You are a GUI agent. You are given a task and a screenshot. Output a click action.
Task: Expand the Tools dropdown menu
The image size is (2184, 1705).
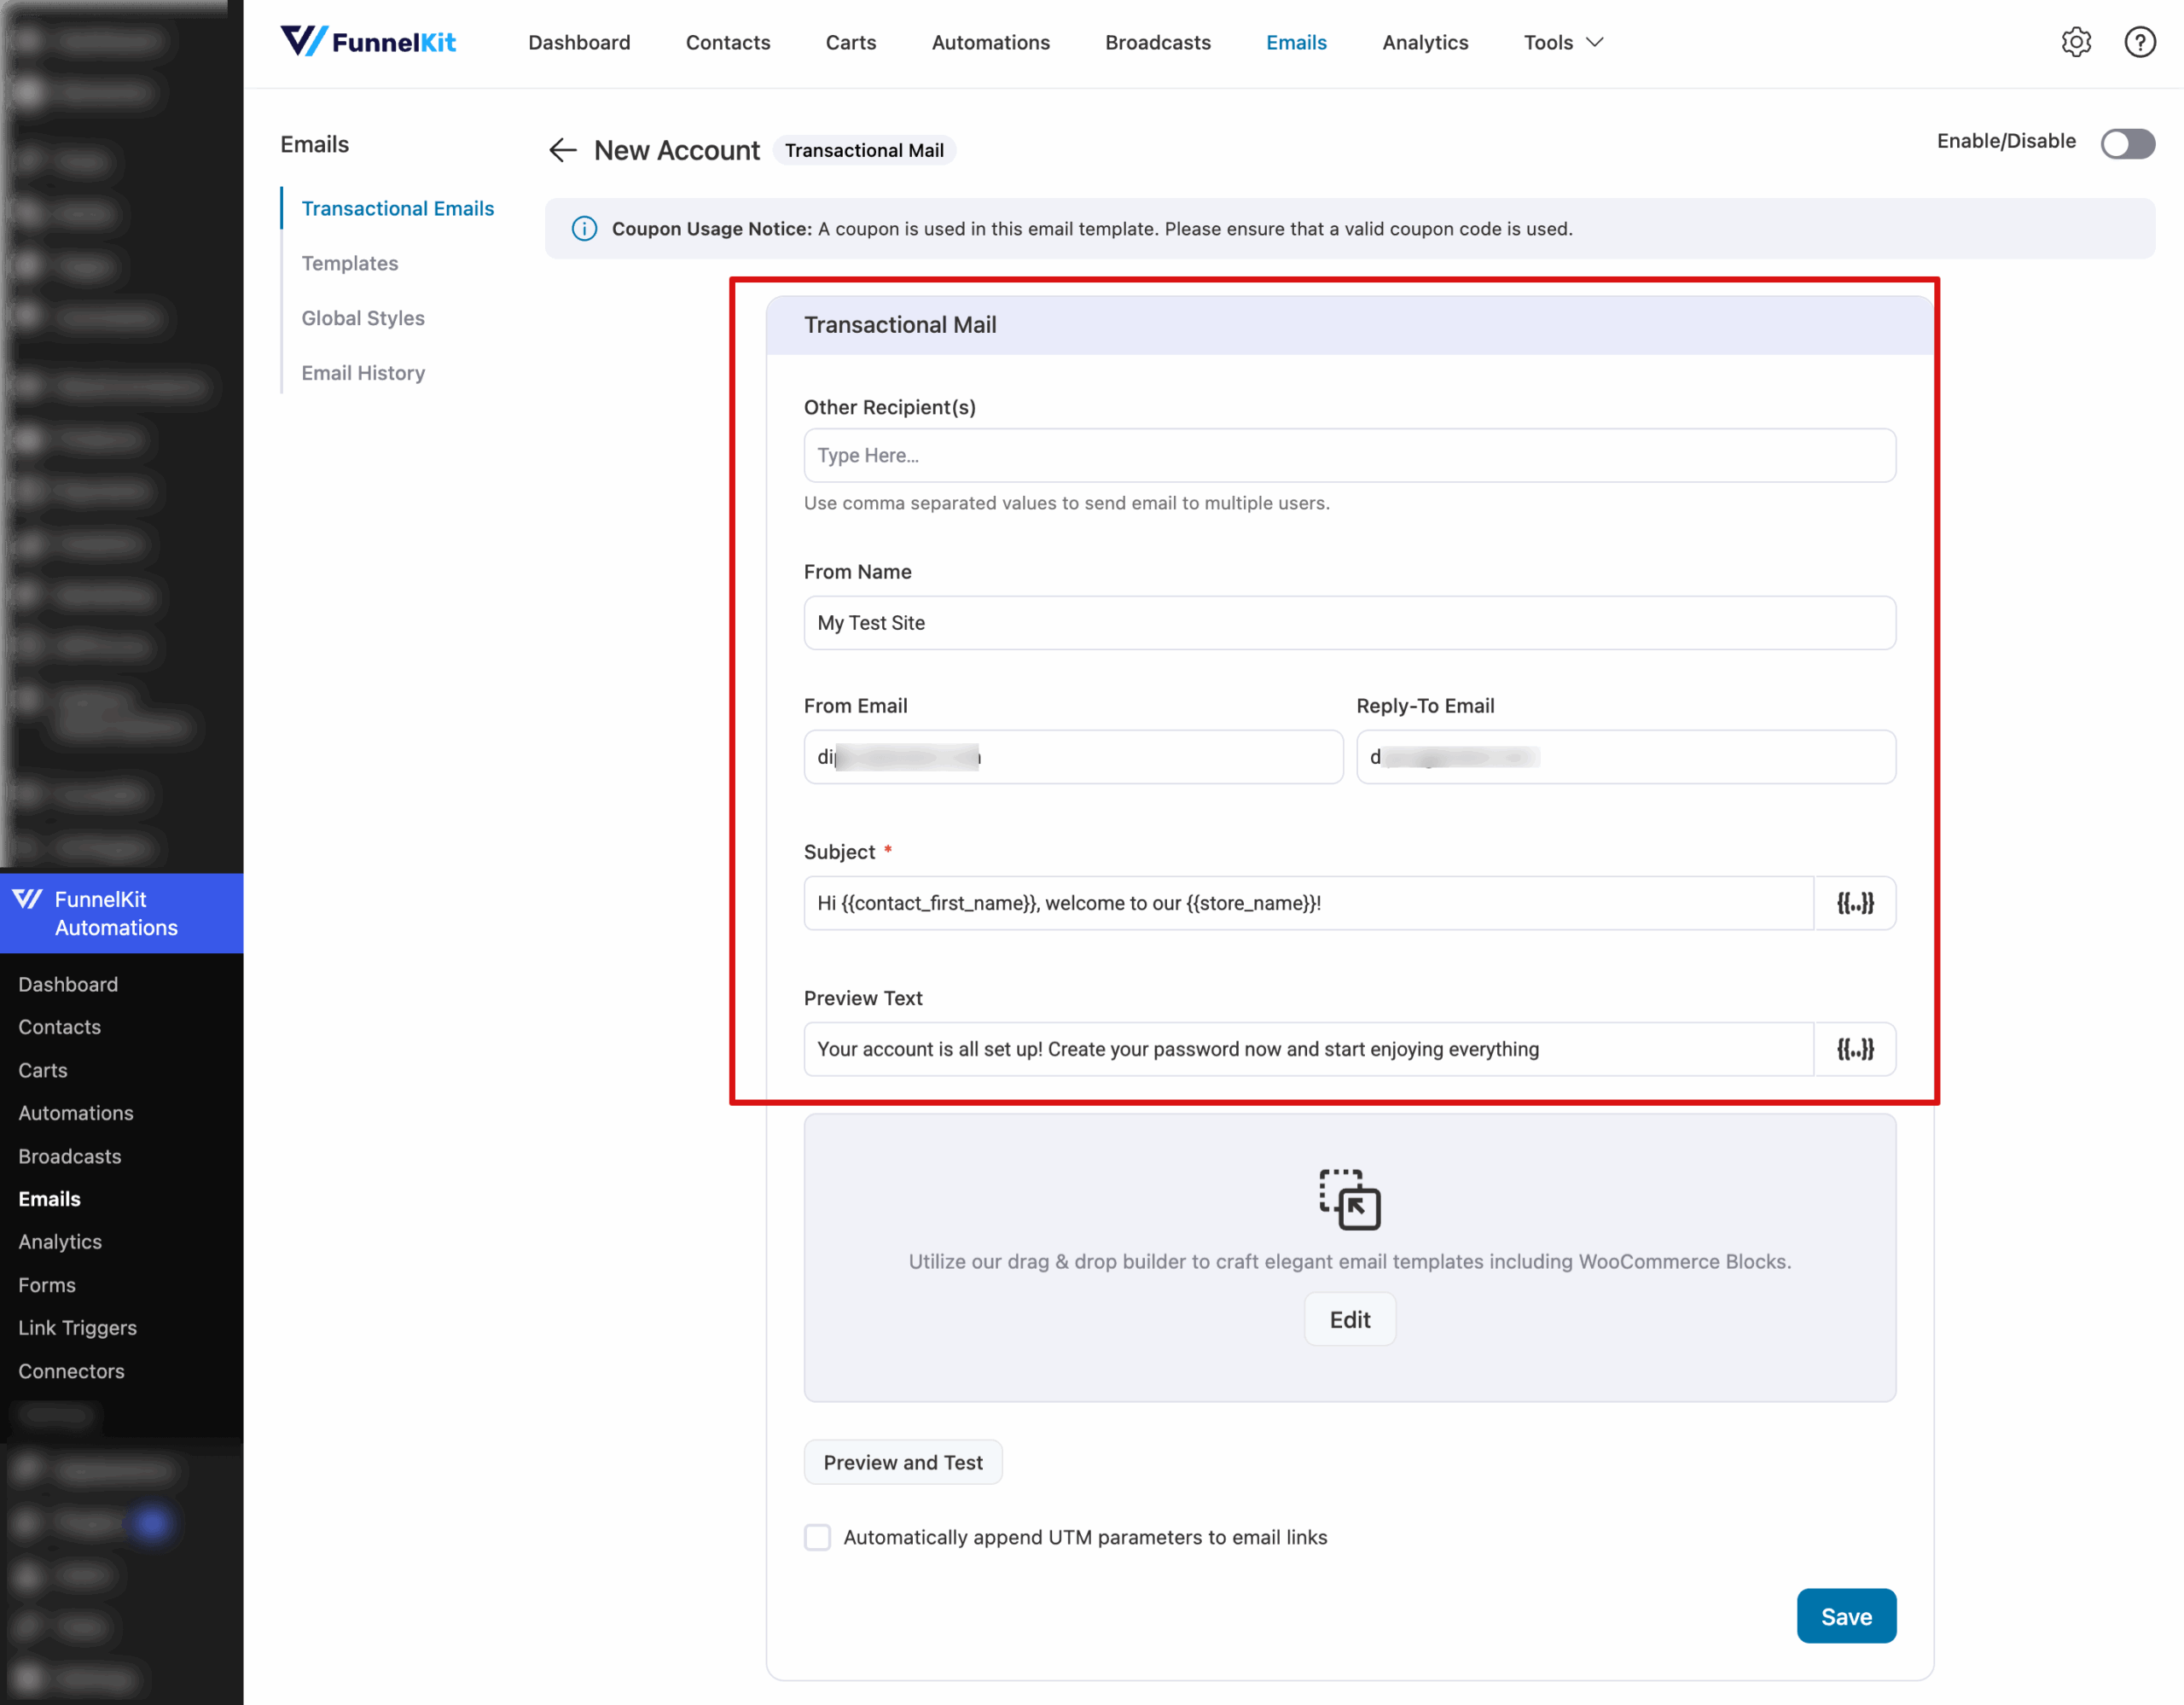coord(1562,42)
